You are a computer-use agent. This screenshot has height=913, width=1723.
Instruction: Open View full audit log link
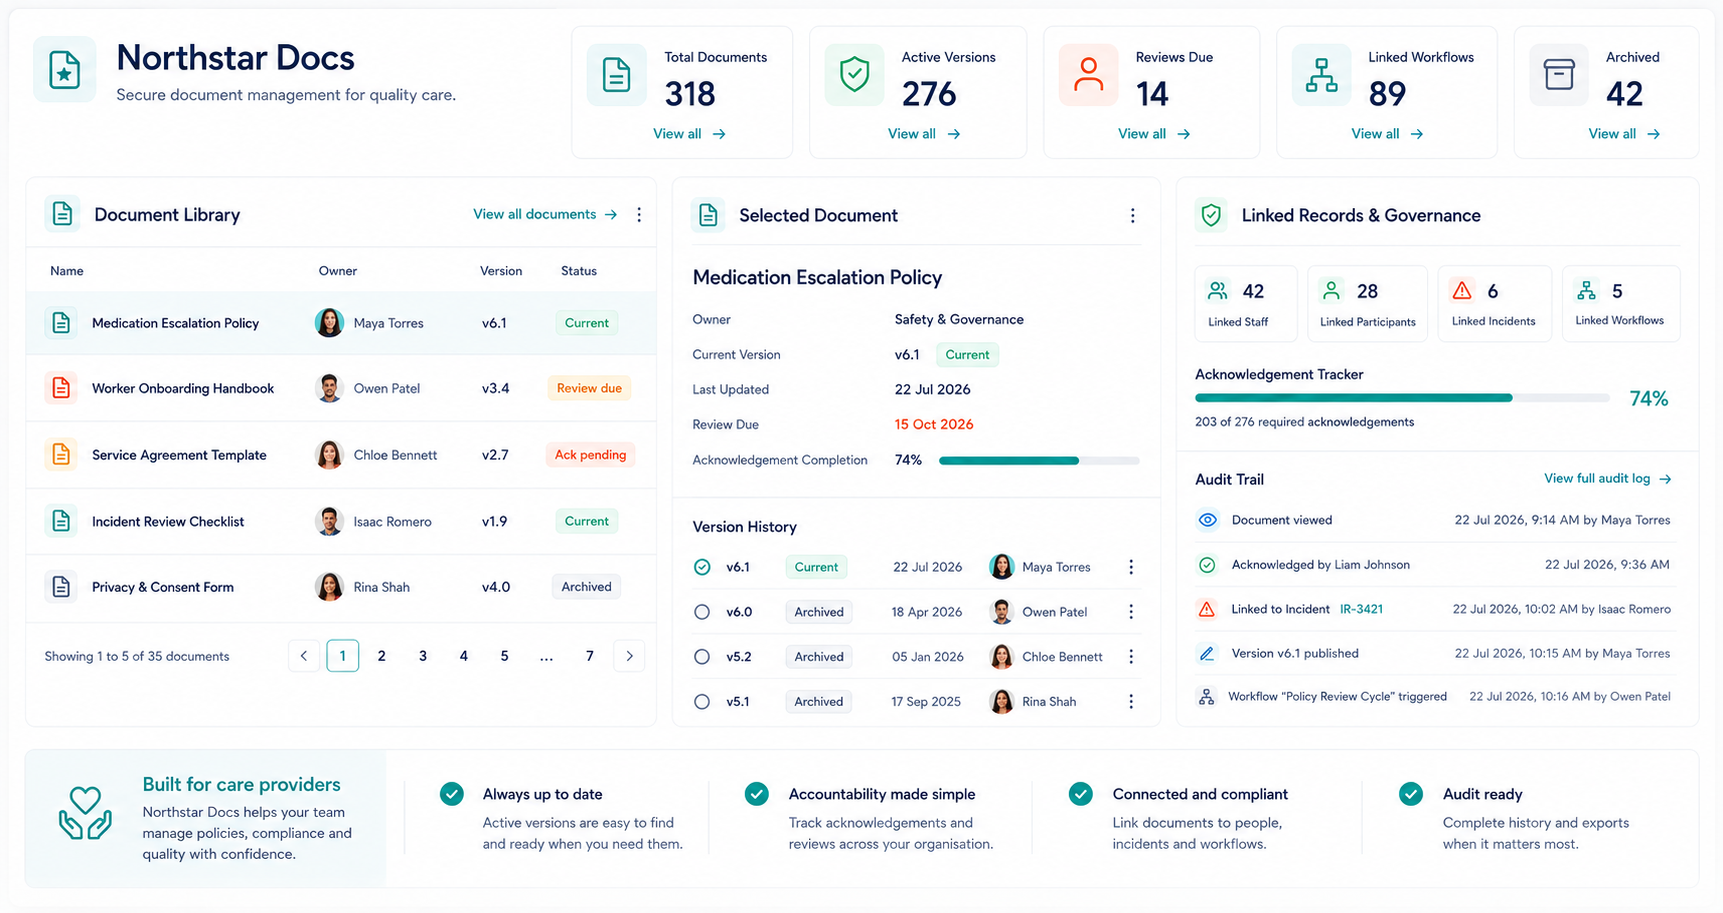tap(1607, 479)
